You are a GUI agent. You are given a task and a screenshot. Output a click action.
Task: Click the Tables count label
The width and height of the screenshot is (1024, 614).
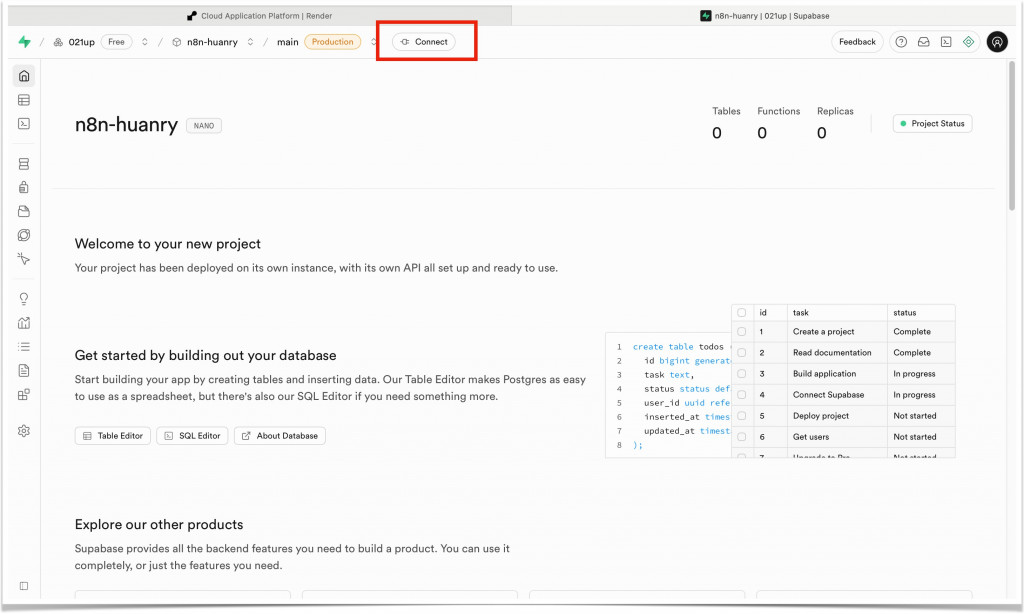click(x=726, y=111)
